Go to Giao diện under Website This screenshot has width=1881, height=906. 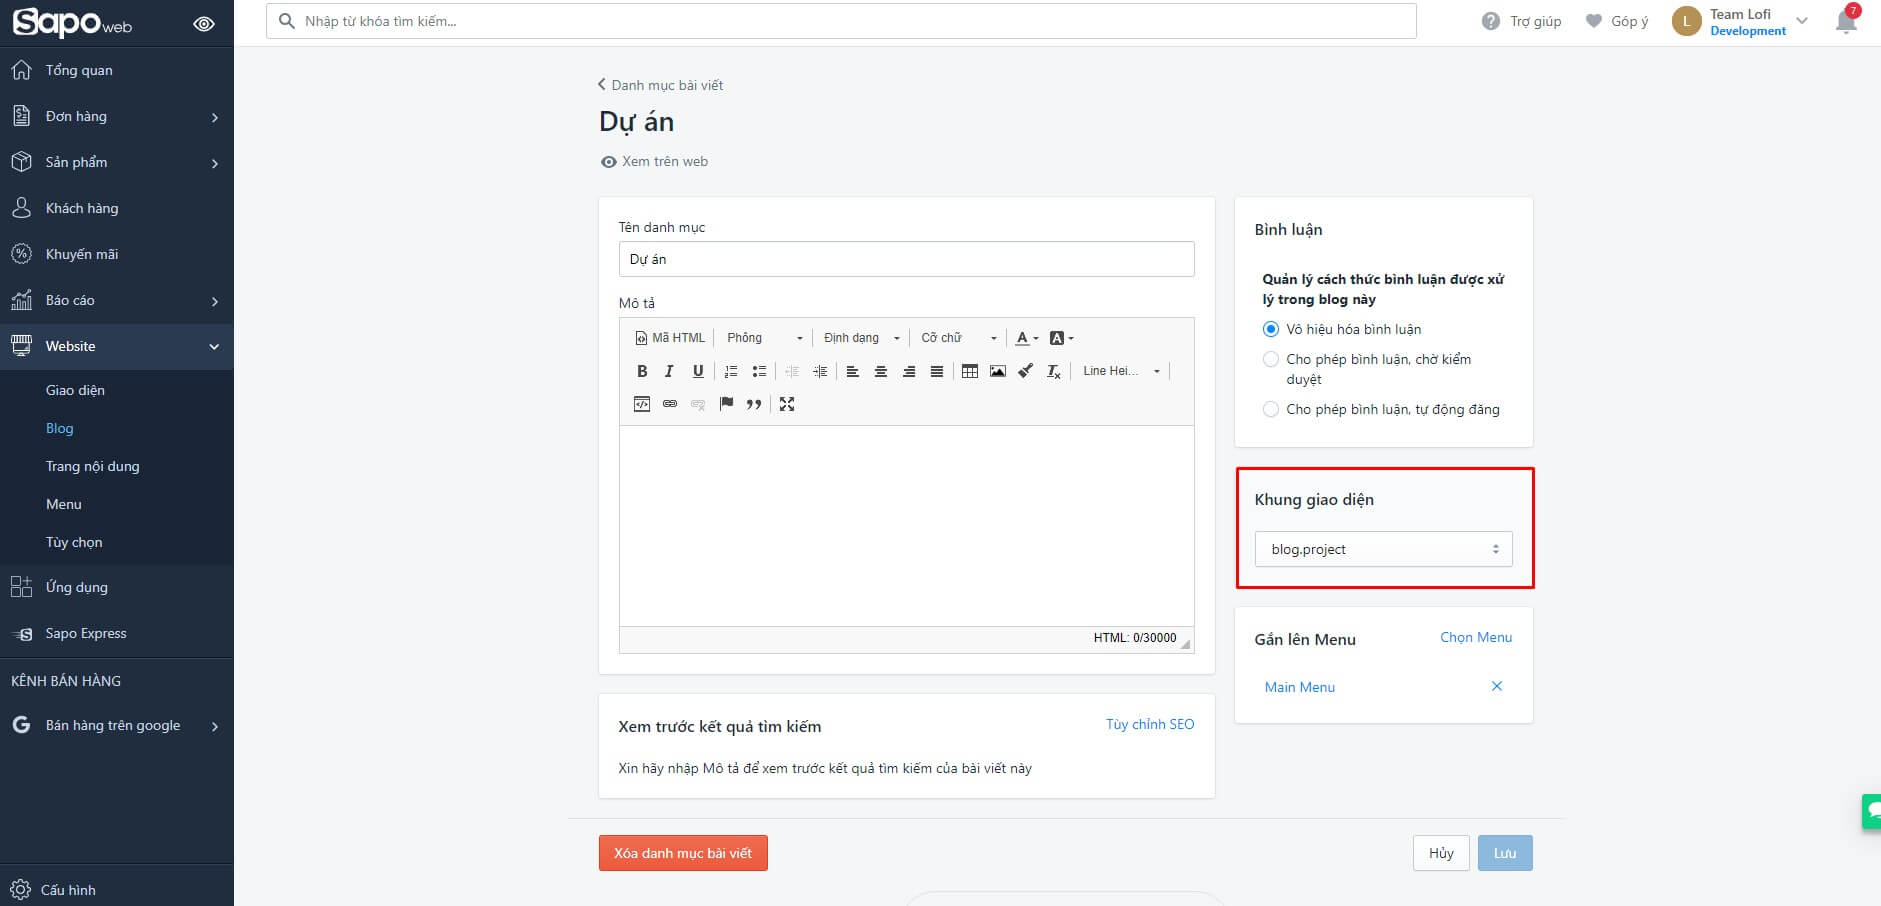(x=75, y=390)
